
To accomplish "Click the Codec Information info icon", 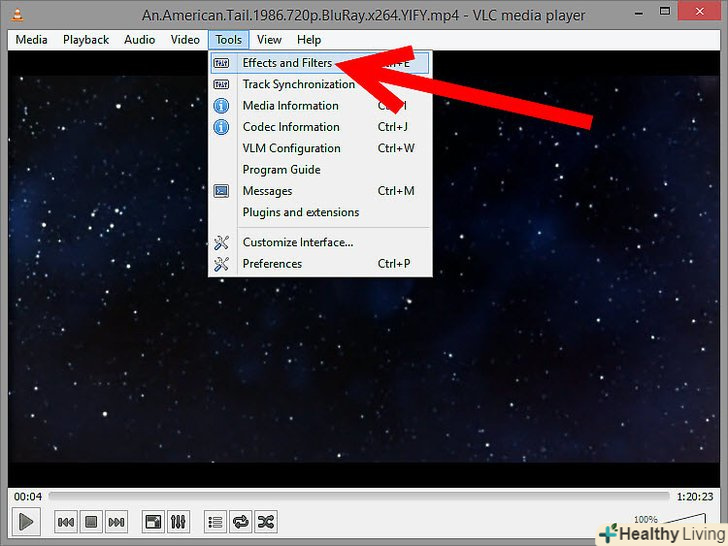I will click(221, 127).
